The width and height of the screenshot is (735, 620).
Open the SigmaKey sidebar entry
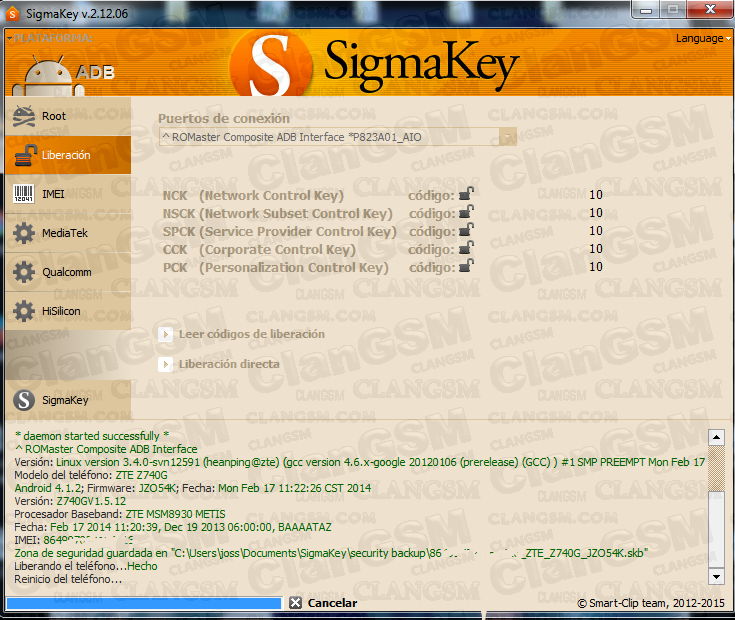point(68,400)
